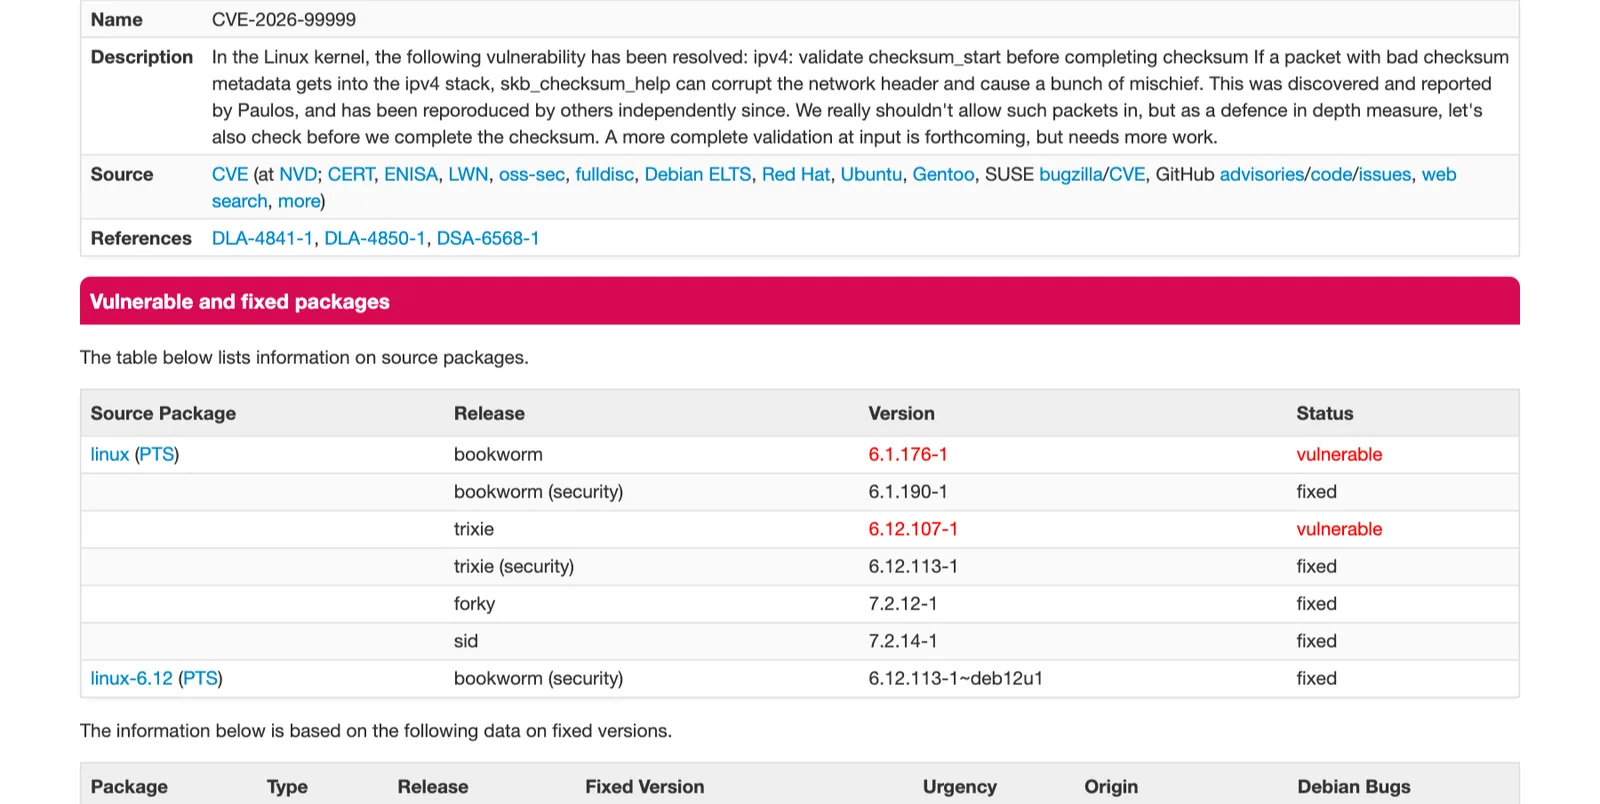This screenshot has width=1600, height=804.
Task: Follow the LWN link
Action: [468, 174]
